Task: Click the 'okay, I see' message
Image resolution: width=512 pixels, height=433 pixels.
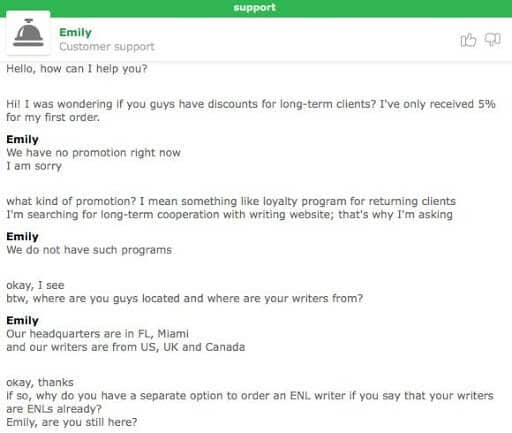Action: click(35, 285)
